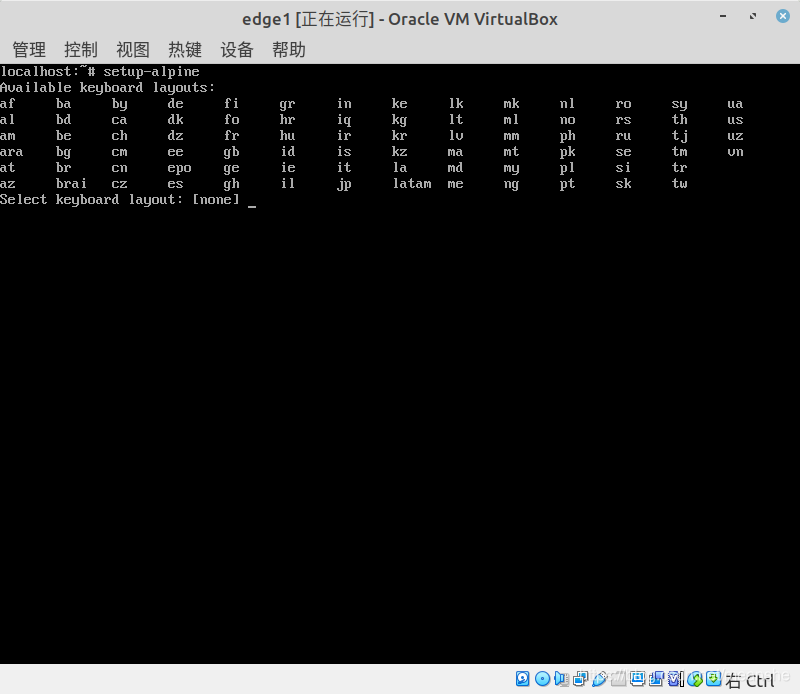Click the 'setup-alpine' command text
This screenshot has width=800, height=694.
152,72
